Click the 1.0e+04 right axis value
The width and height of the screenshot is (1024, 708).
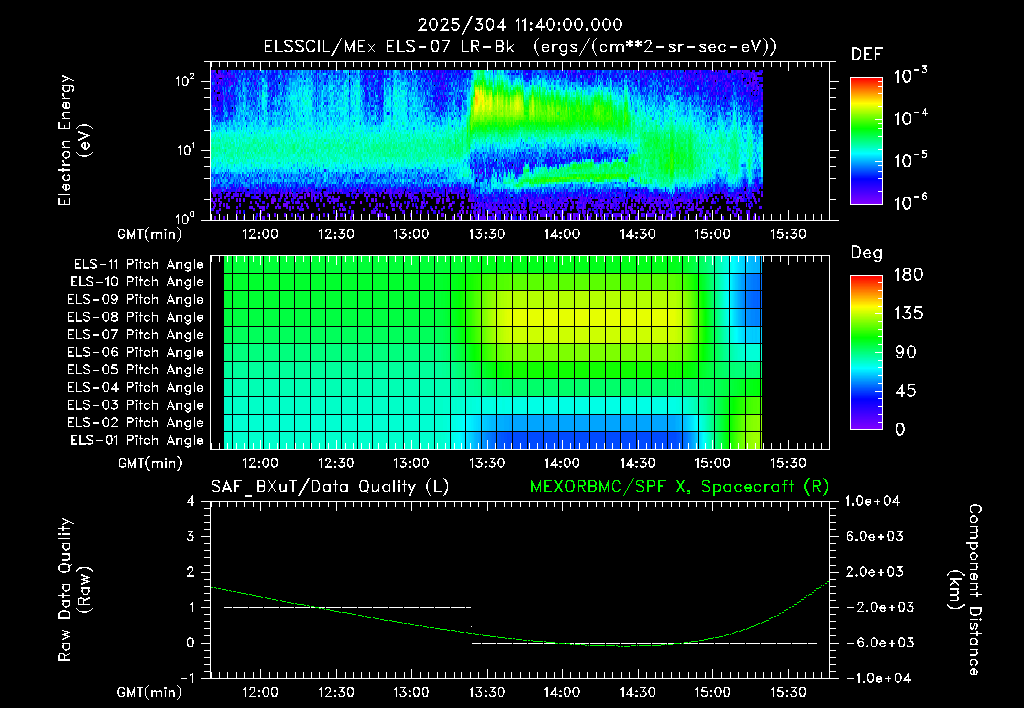pyautogui.click(x=873, y=501)
